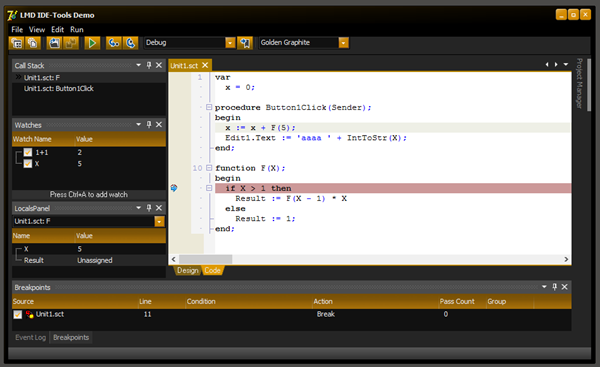
Task: Switch to the Design tab
Action: point(188,271)
